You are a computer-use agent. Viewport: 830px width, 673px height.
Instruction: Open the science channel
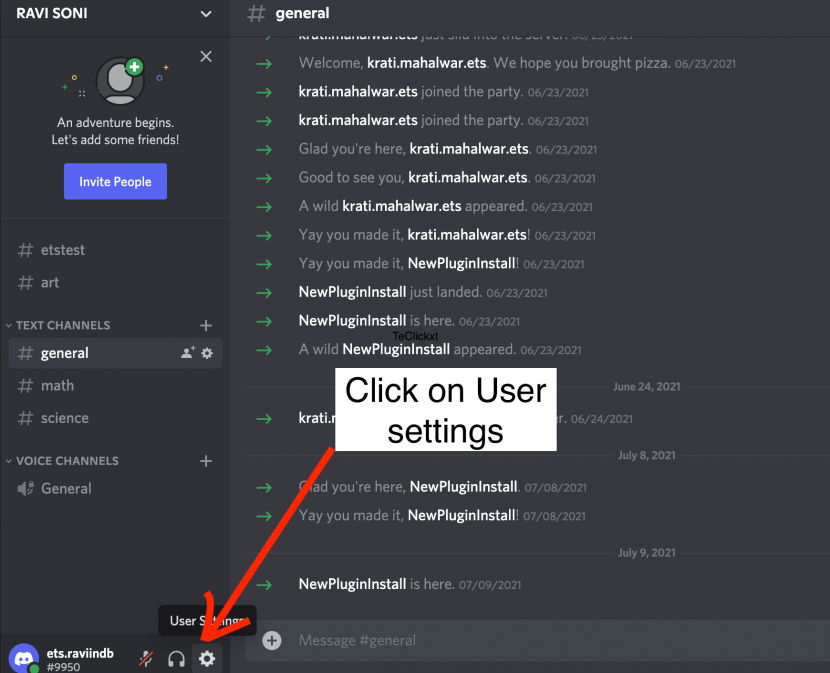[66, 418]
